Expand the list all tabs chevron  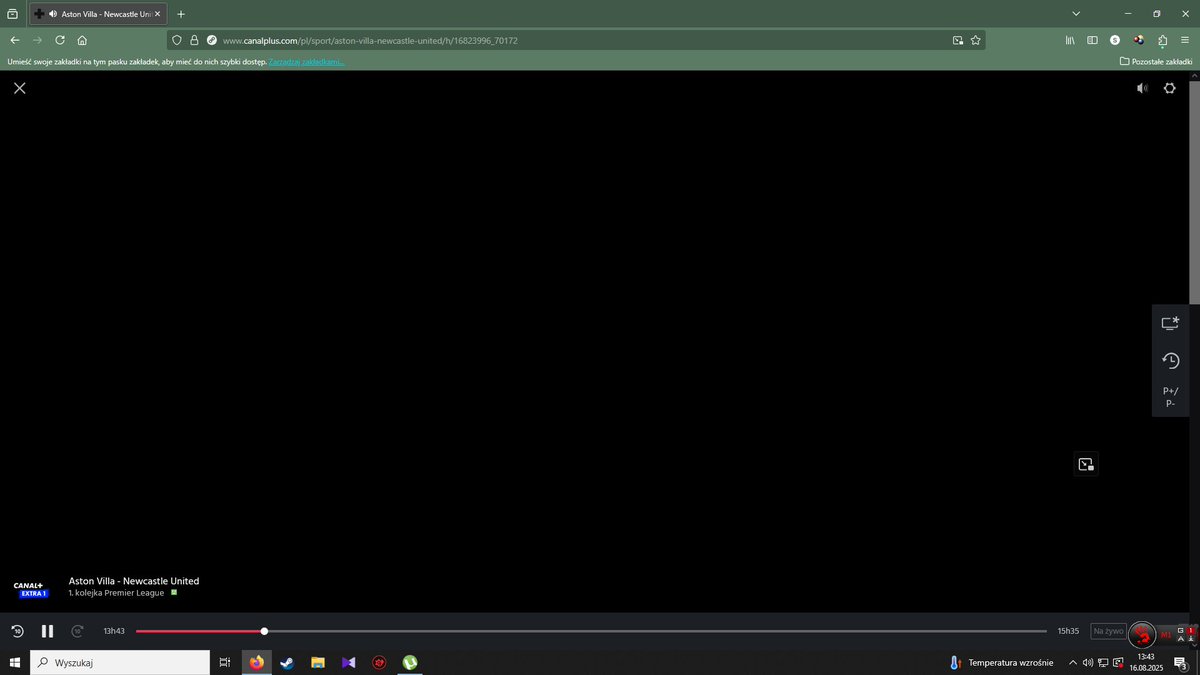click(x=1076, y=14)
